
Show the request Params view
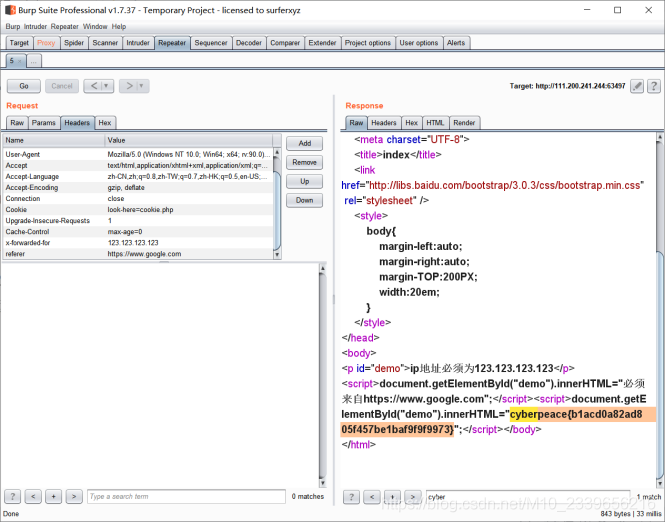click(x=44, y=123)
